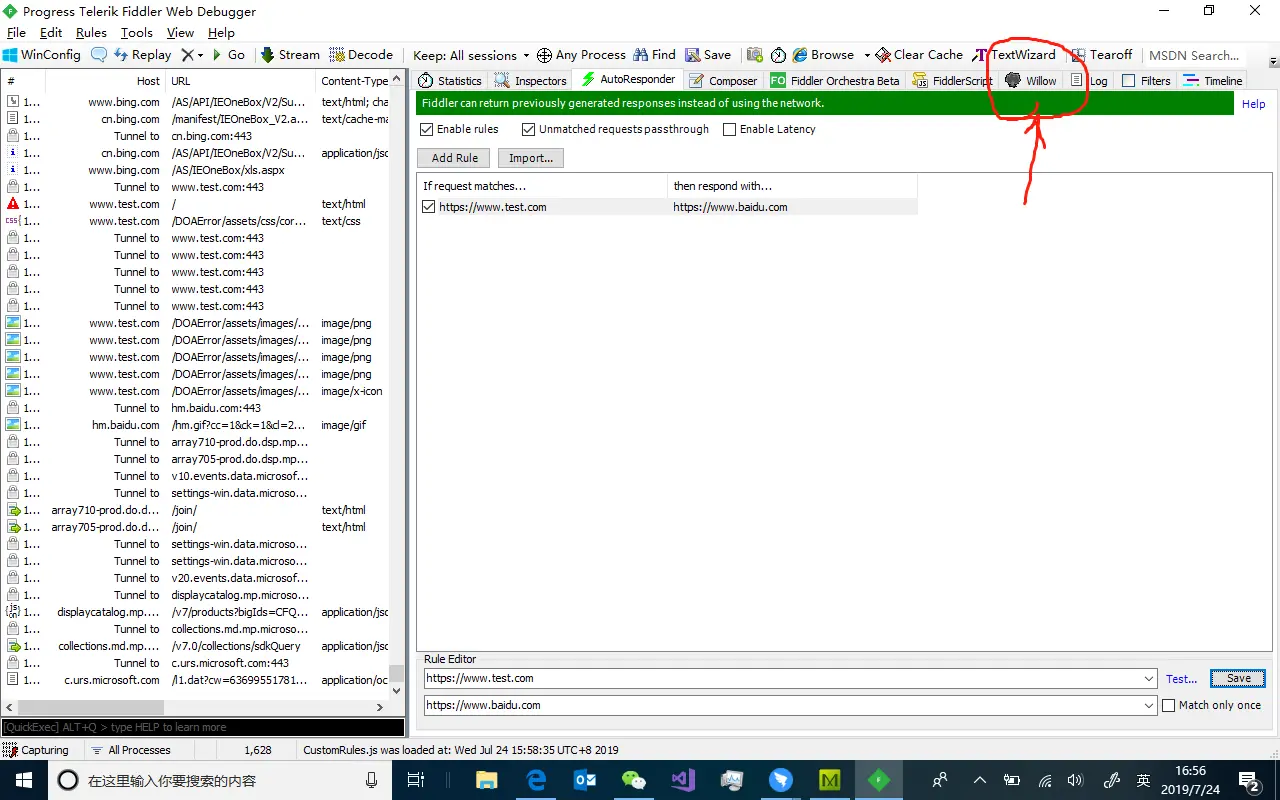Switch to Fiddler Orchestra Beta tab
The height and width of the screenshot is (800, 1280).
coord(835,81)
